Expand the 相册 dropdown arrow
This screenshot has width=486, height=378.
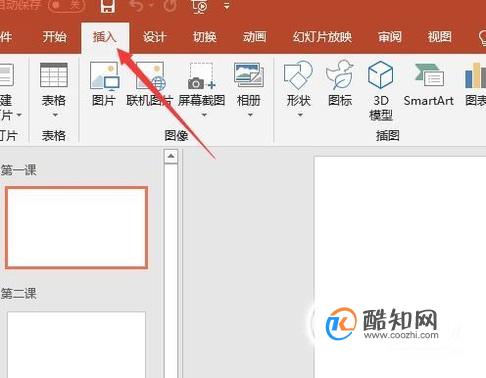click(250, 115)
